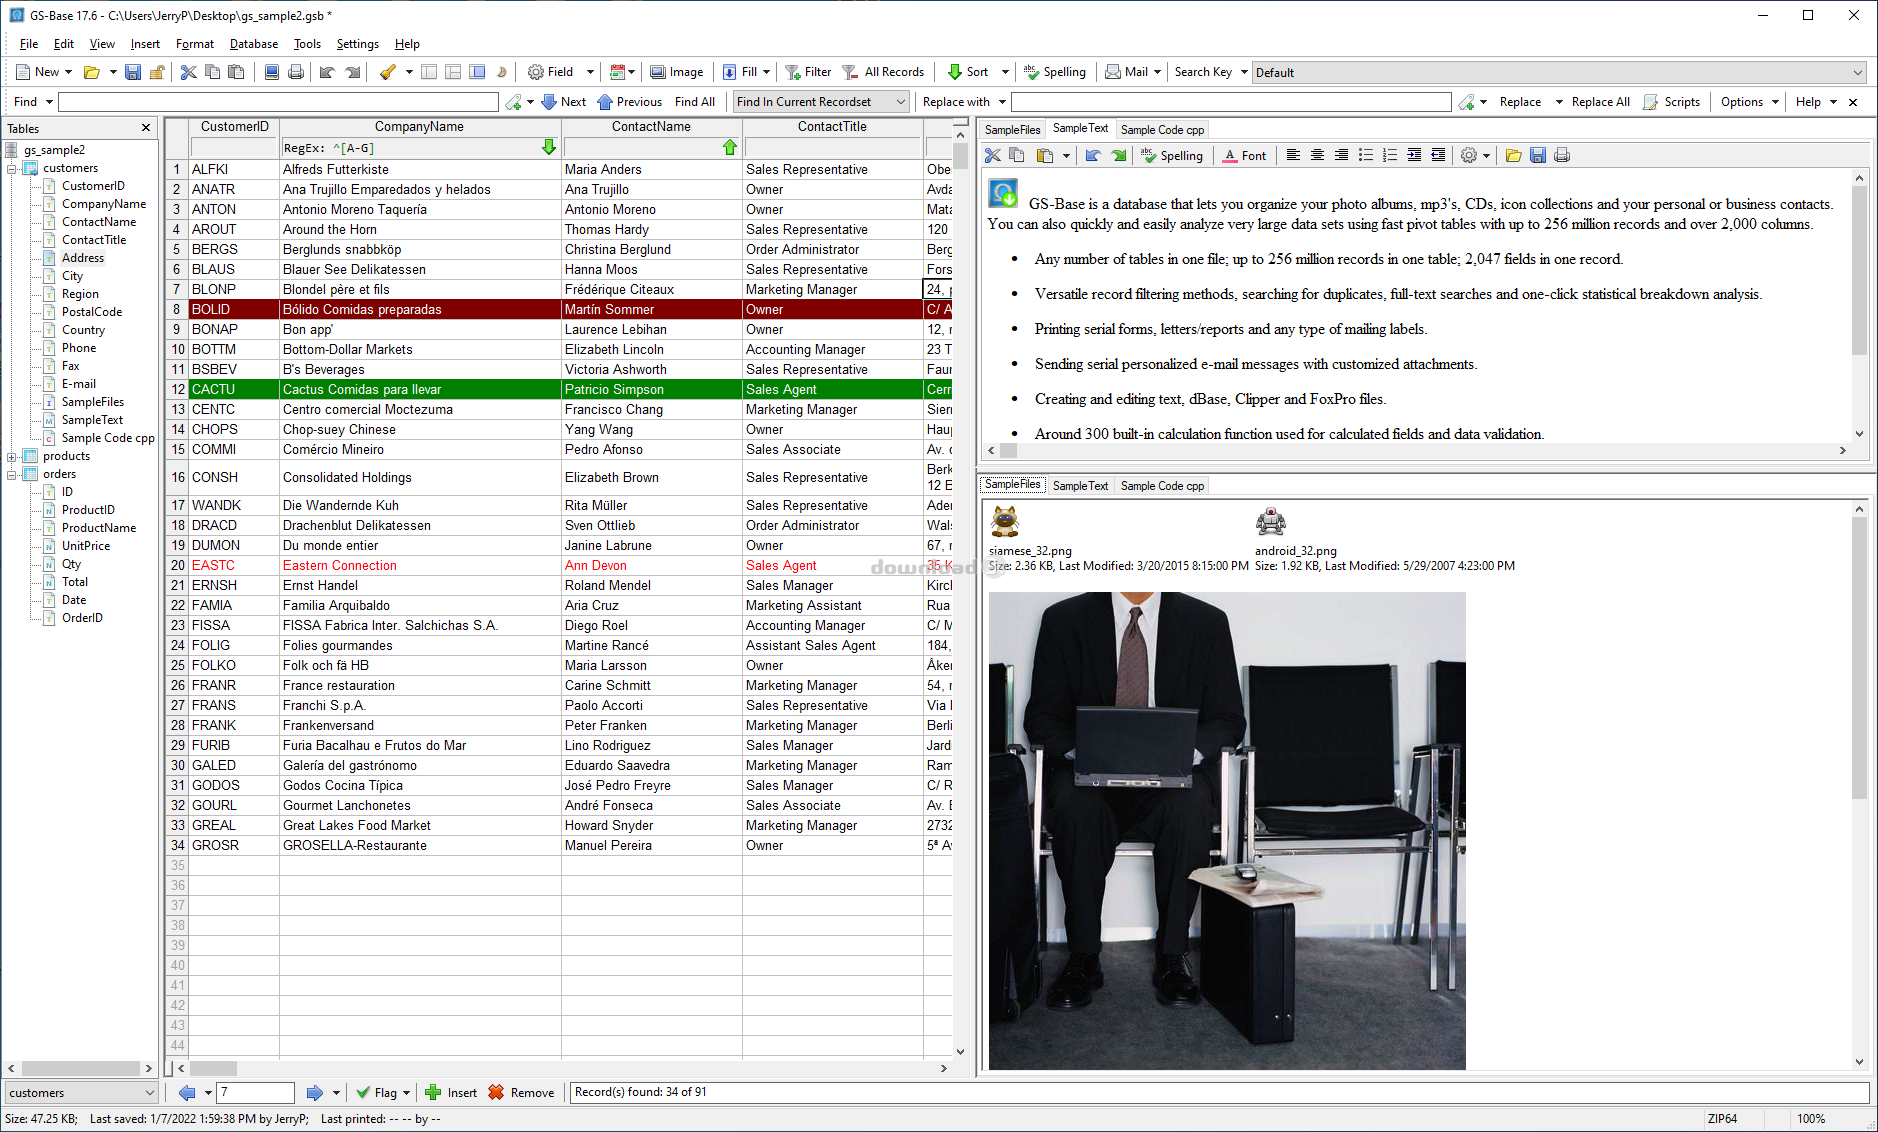The width and height of the screenshot is (1878, 1132).
Task: Click the open folder icon in SampleText editor
Action: click(x=1513, y=155)
